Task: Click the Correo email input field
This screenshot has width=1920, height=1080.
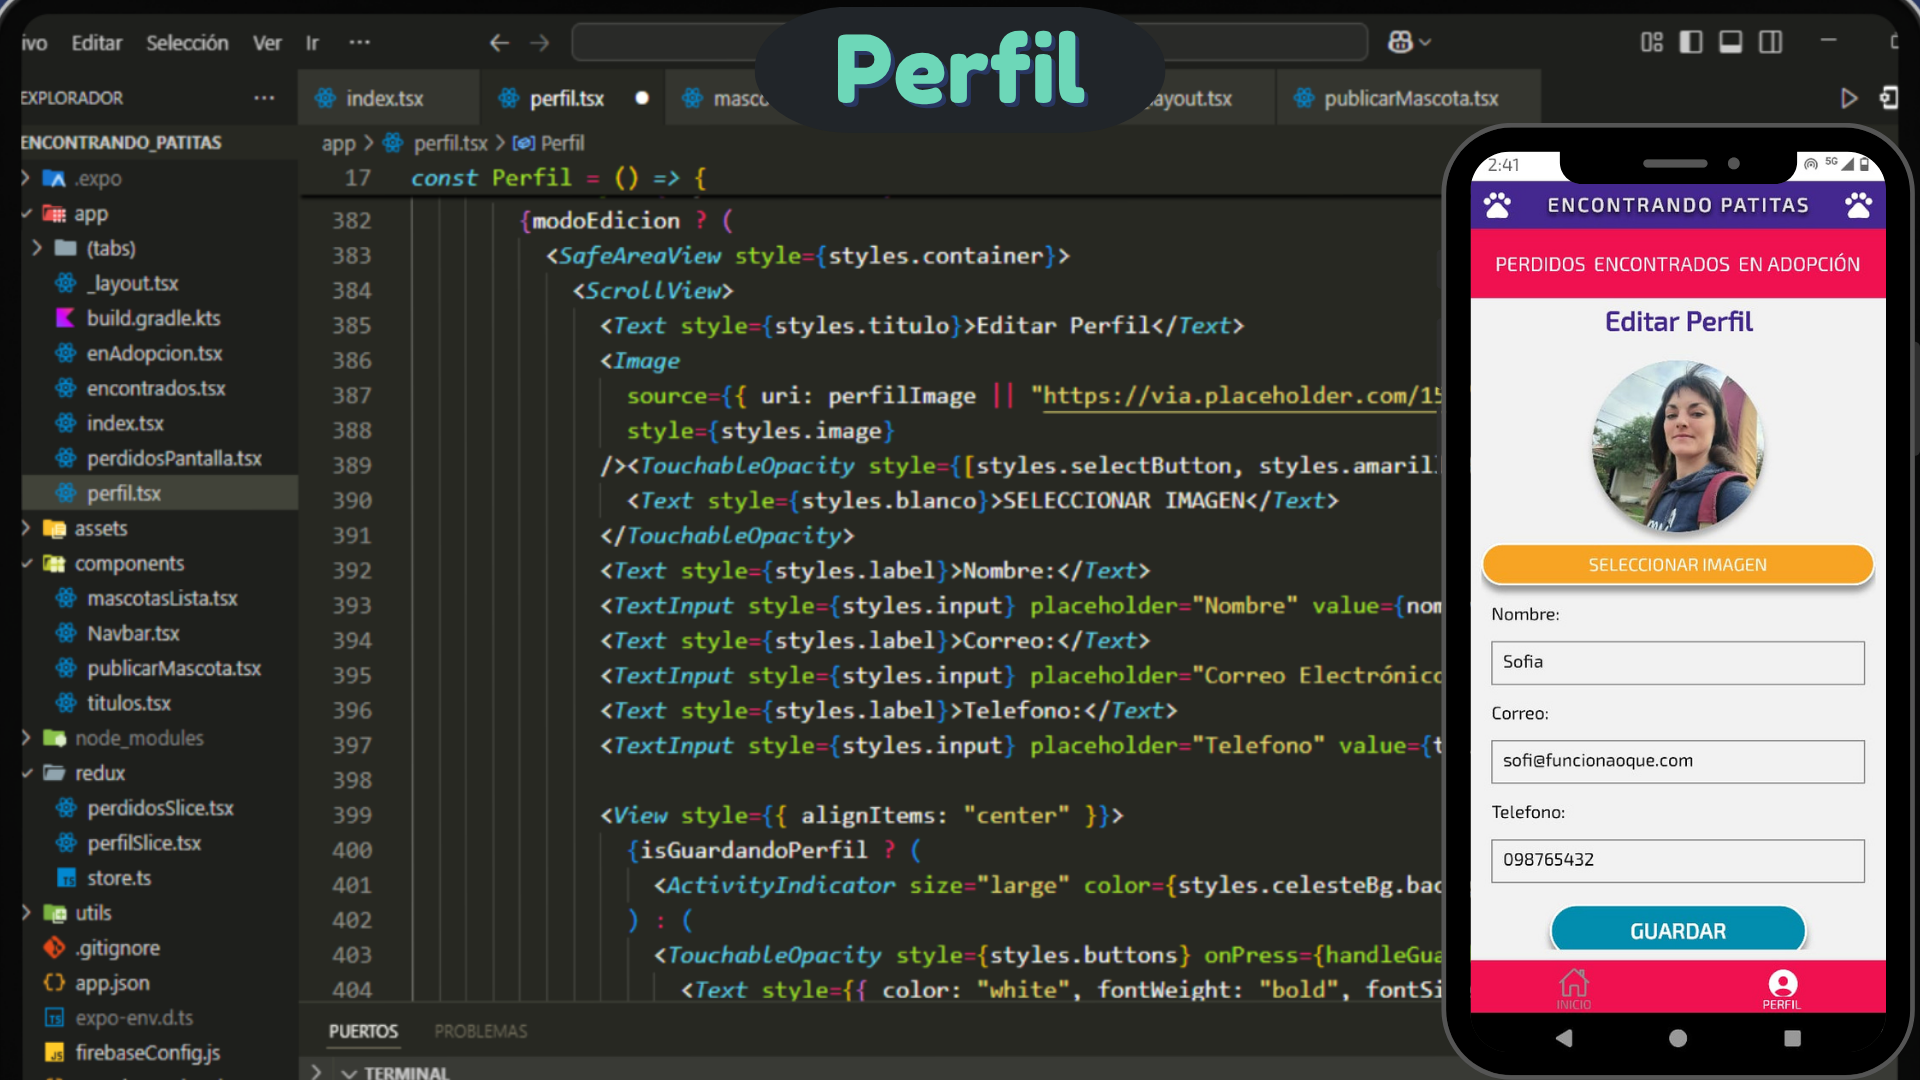Action: point(1677,761)
